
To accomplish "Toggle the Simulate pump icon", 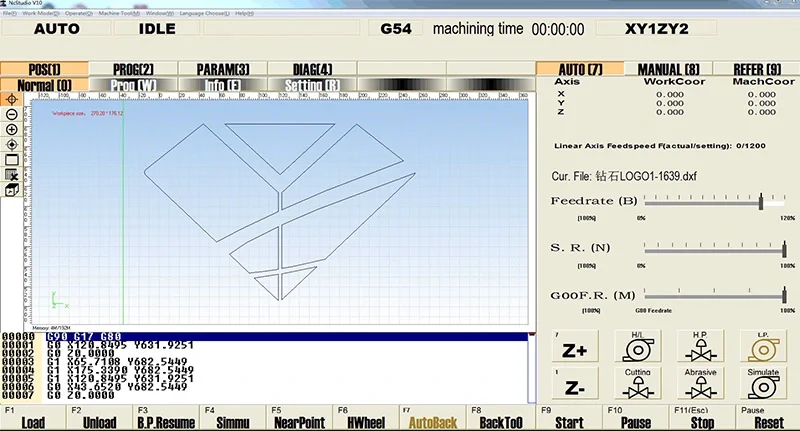I will (x=763, y=384).
